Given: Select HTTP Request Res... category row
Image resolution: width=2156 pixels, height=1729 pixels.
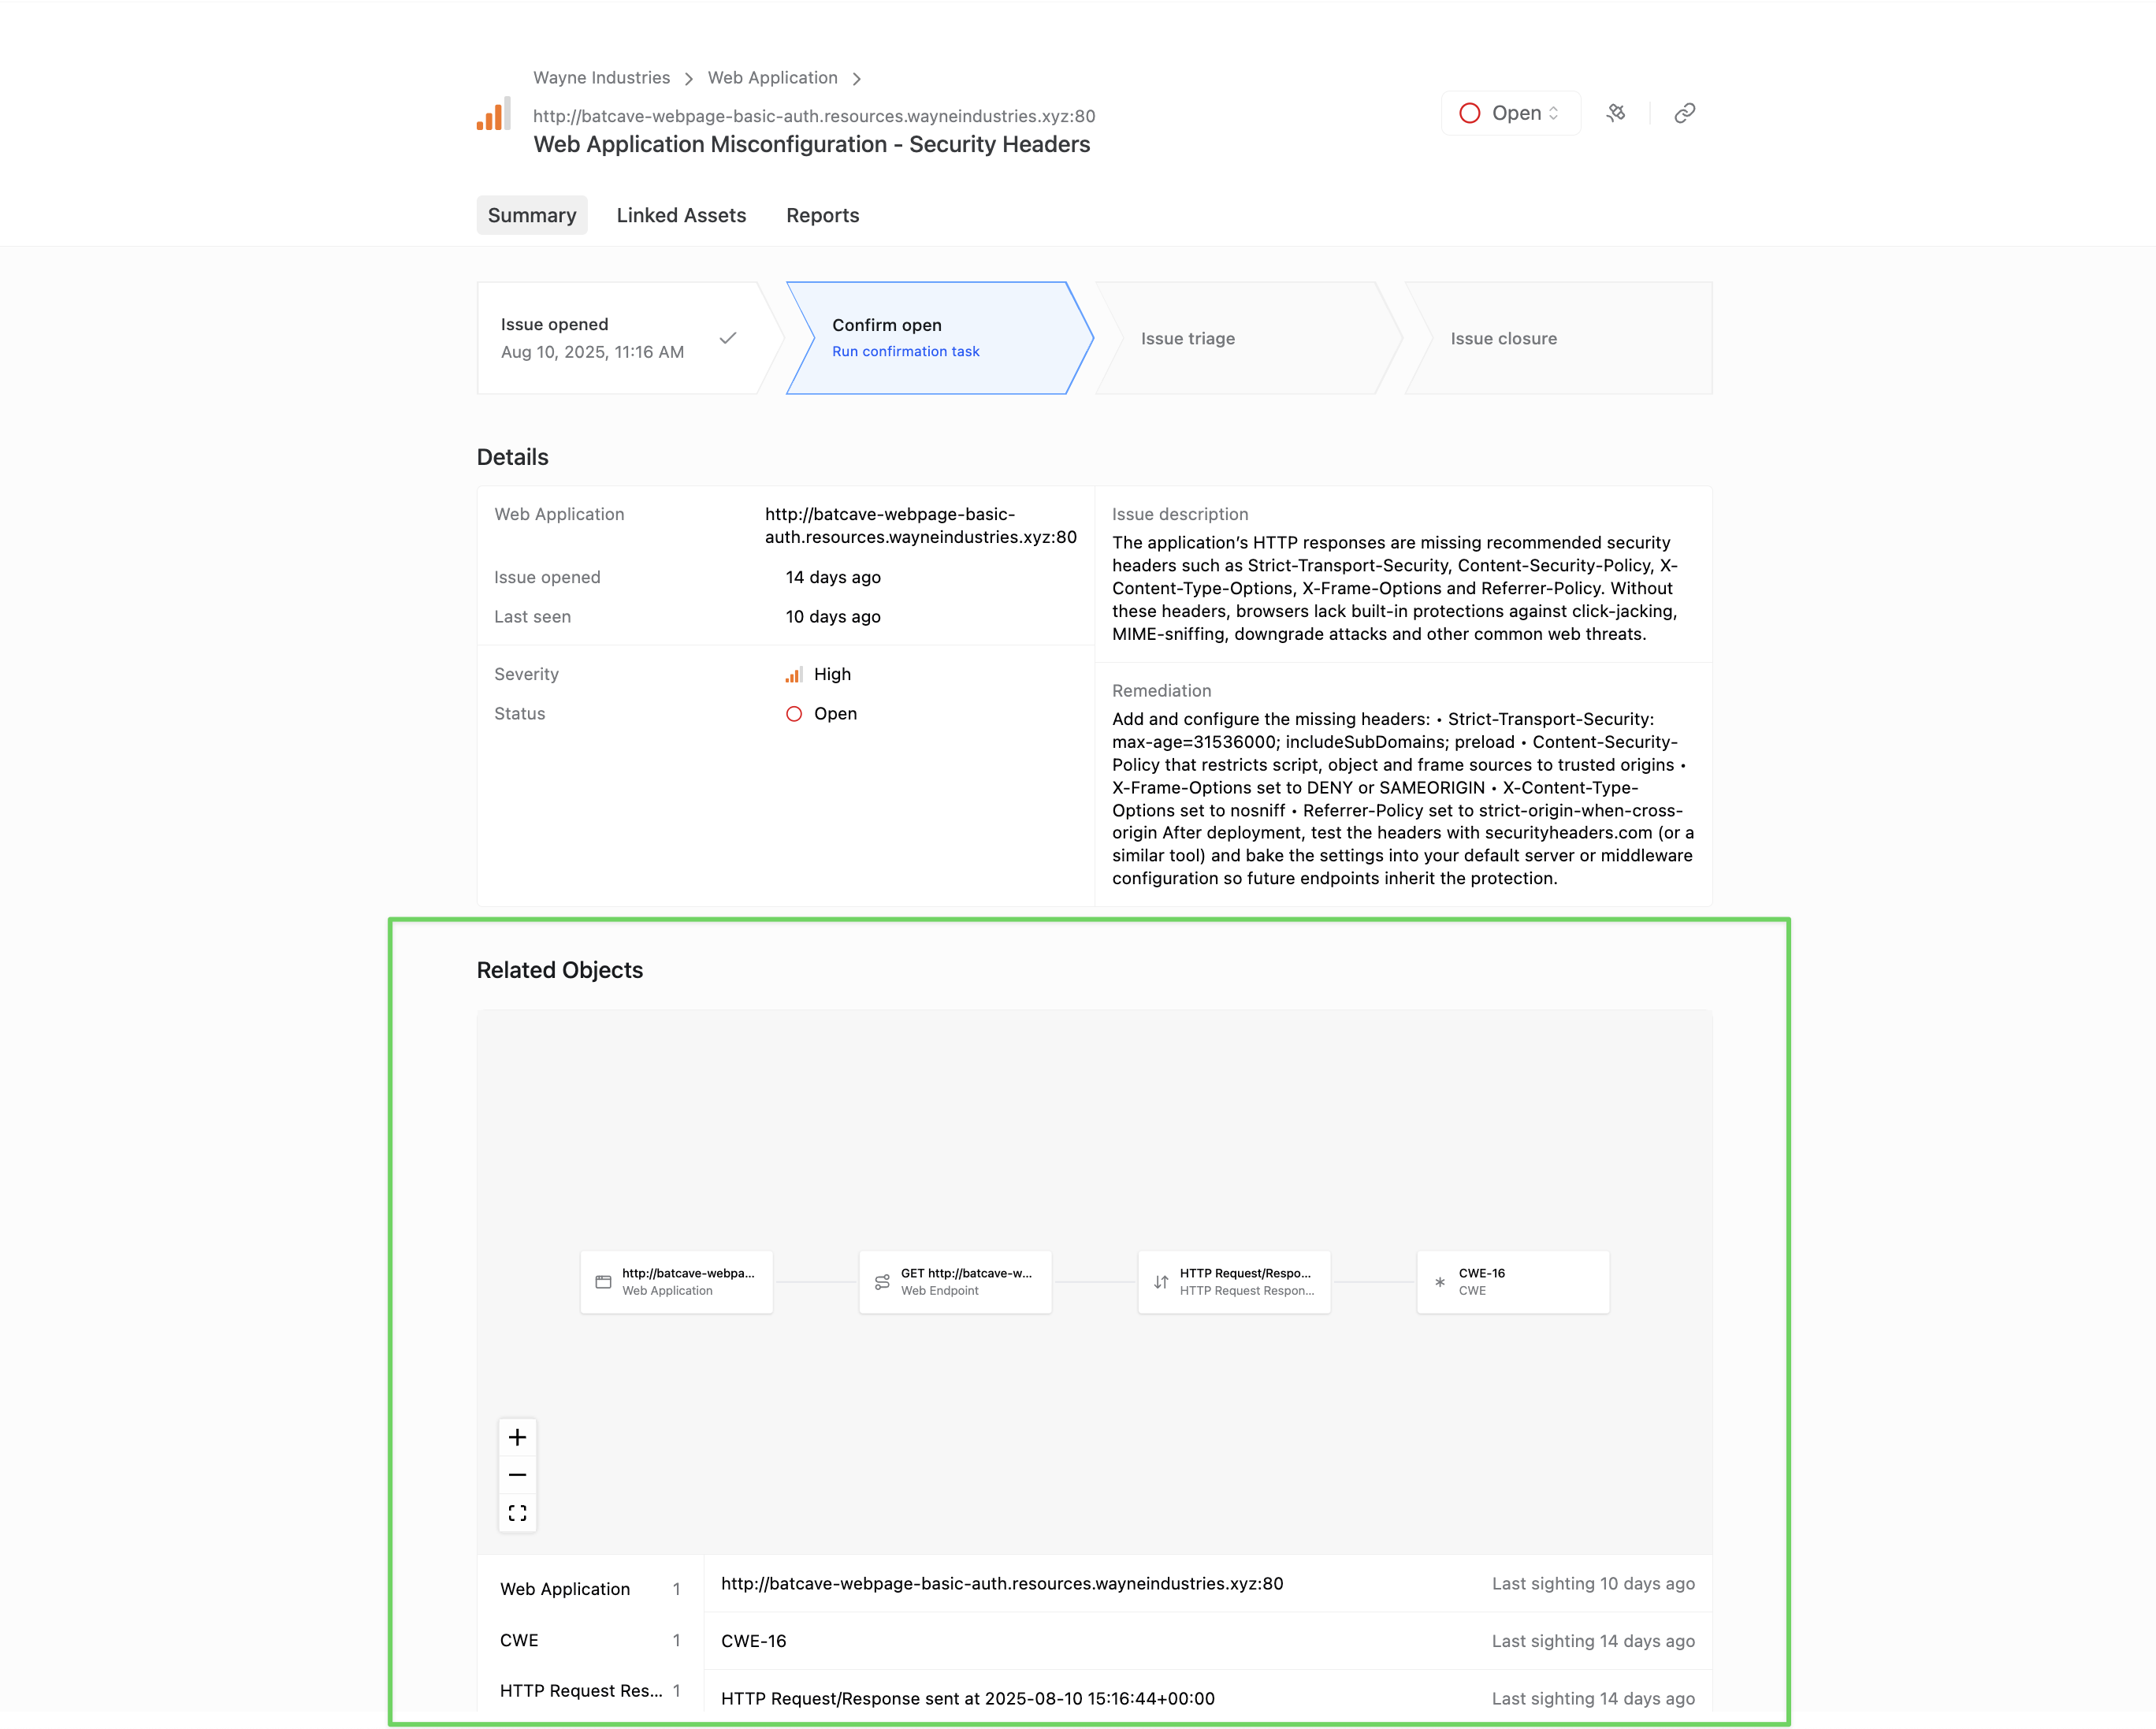Looking at the screenshot, I should click(x=589, y=1690).
